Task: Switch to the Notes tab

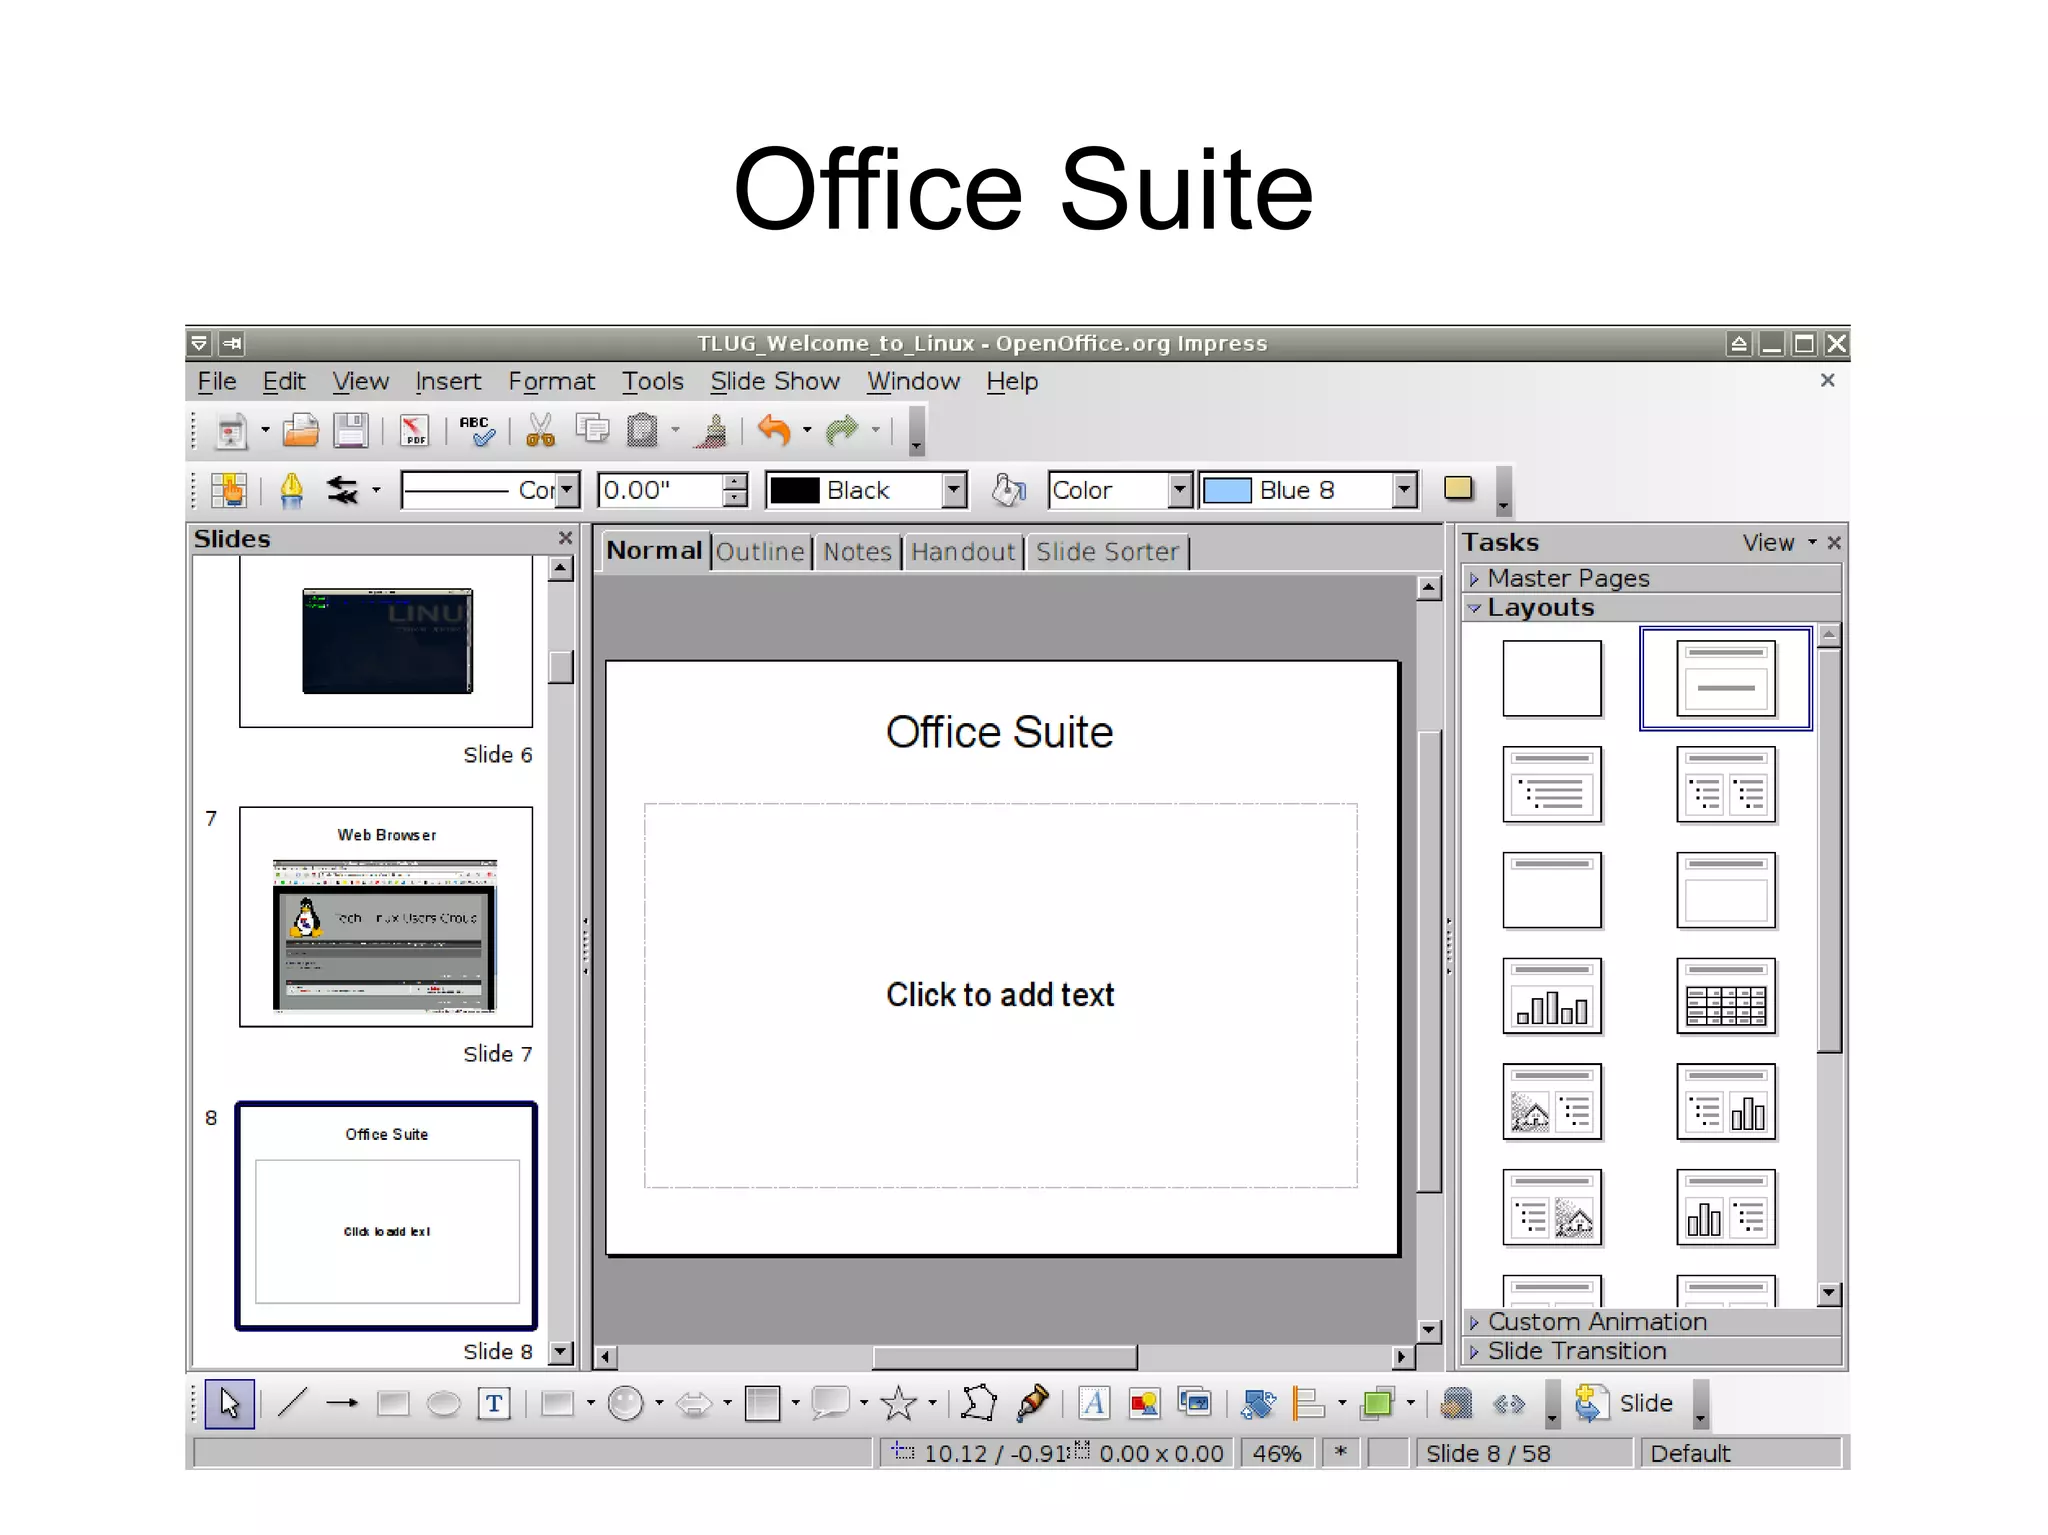Action: click(857, 552)
